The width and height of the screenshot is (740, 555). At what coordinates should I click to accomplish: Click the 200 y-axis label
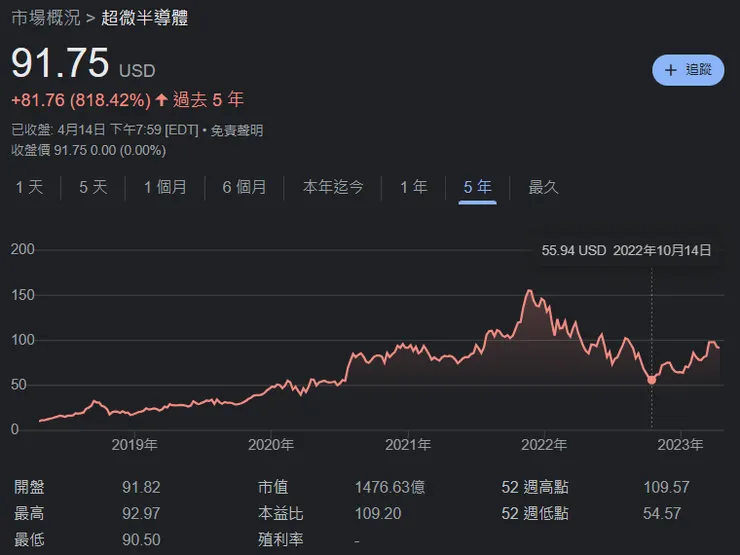coord(23,249)
